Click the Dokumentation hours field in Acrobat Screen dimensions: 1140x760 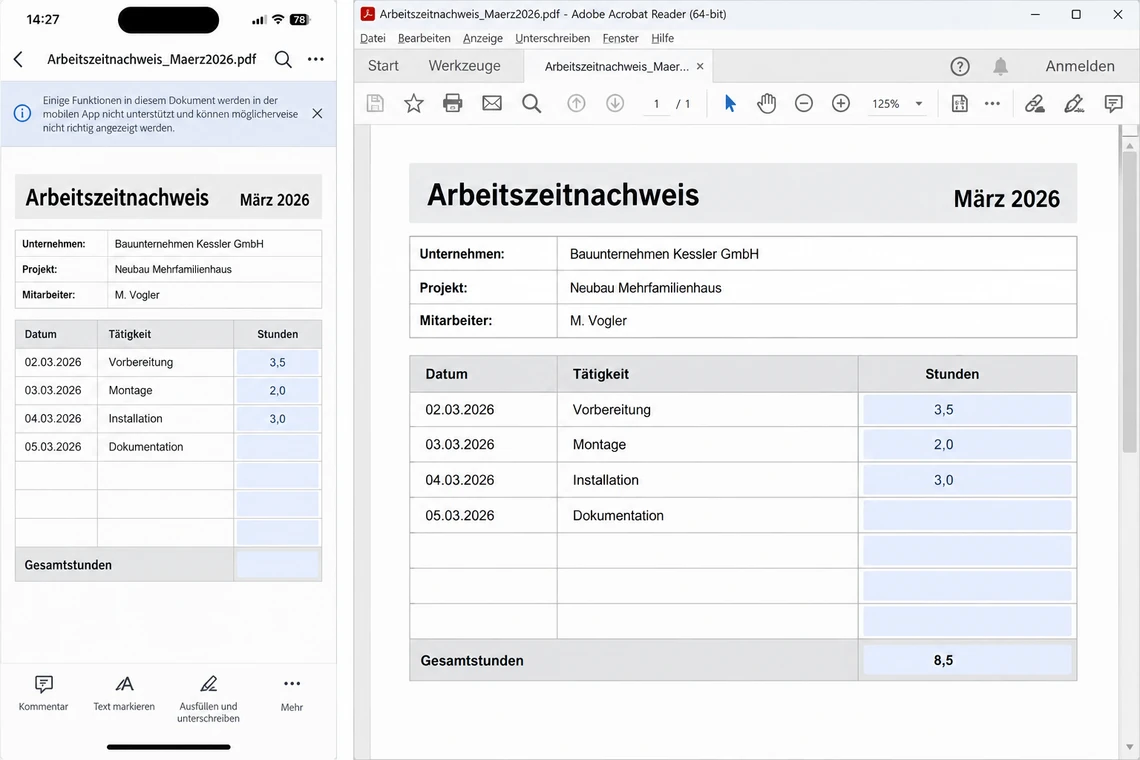pyautogui.click(x=967, y=516)
